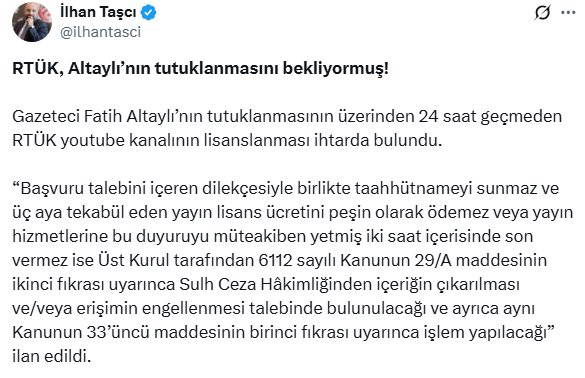585x378 pixels.
Task: Open İlhan Taşcı's profile picture
Action: (x=32, y=22)
